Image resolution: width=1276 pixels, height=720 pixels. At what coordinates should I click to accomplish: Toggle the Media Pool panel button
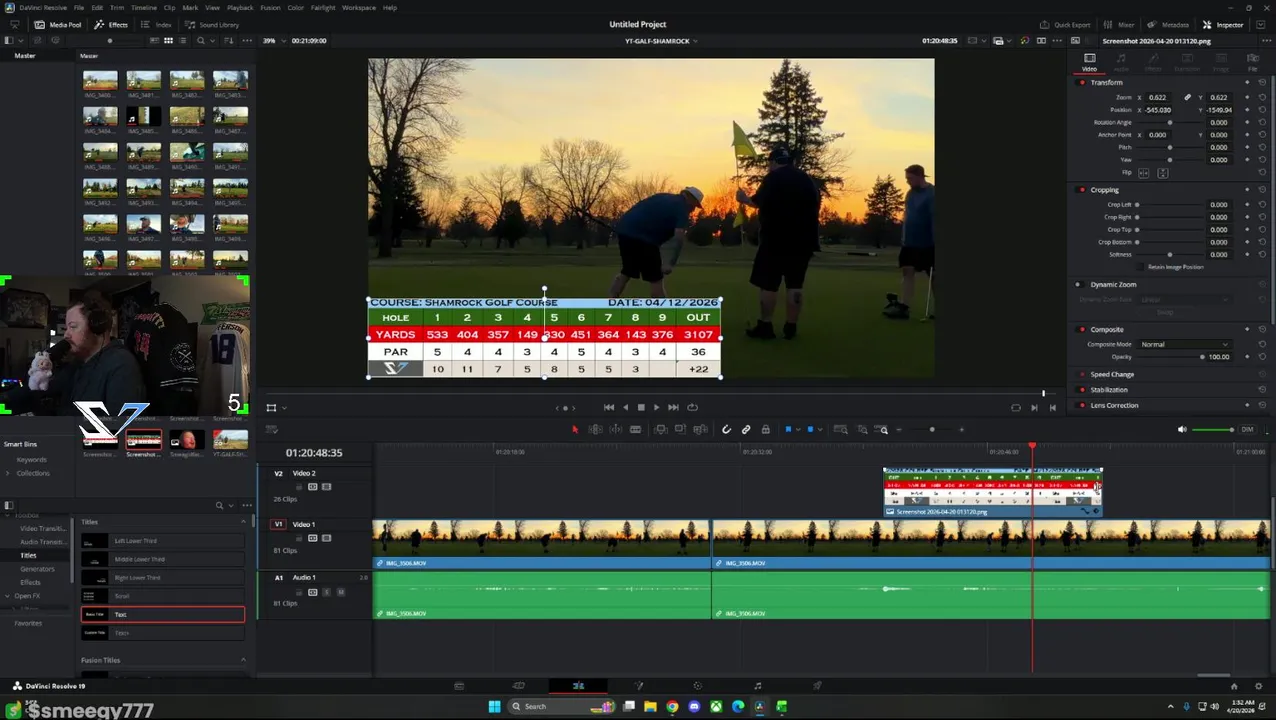point(58,24)
